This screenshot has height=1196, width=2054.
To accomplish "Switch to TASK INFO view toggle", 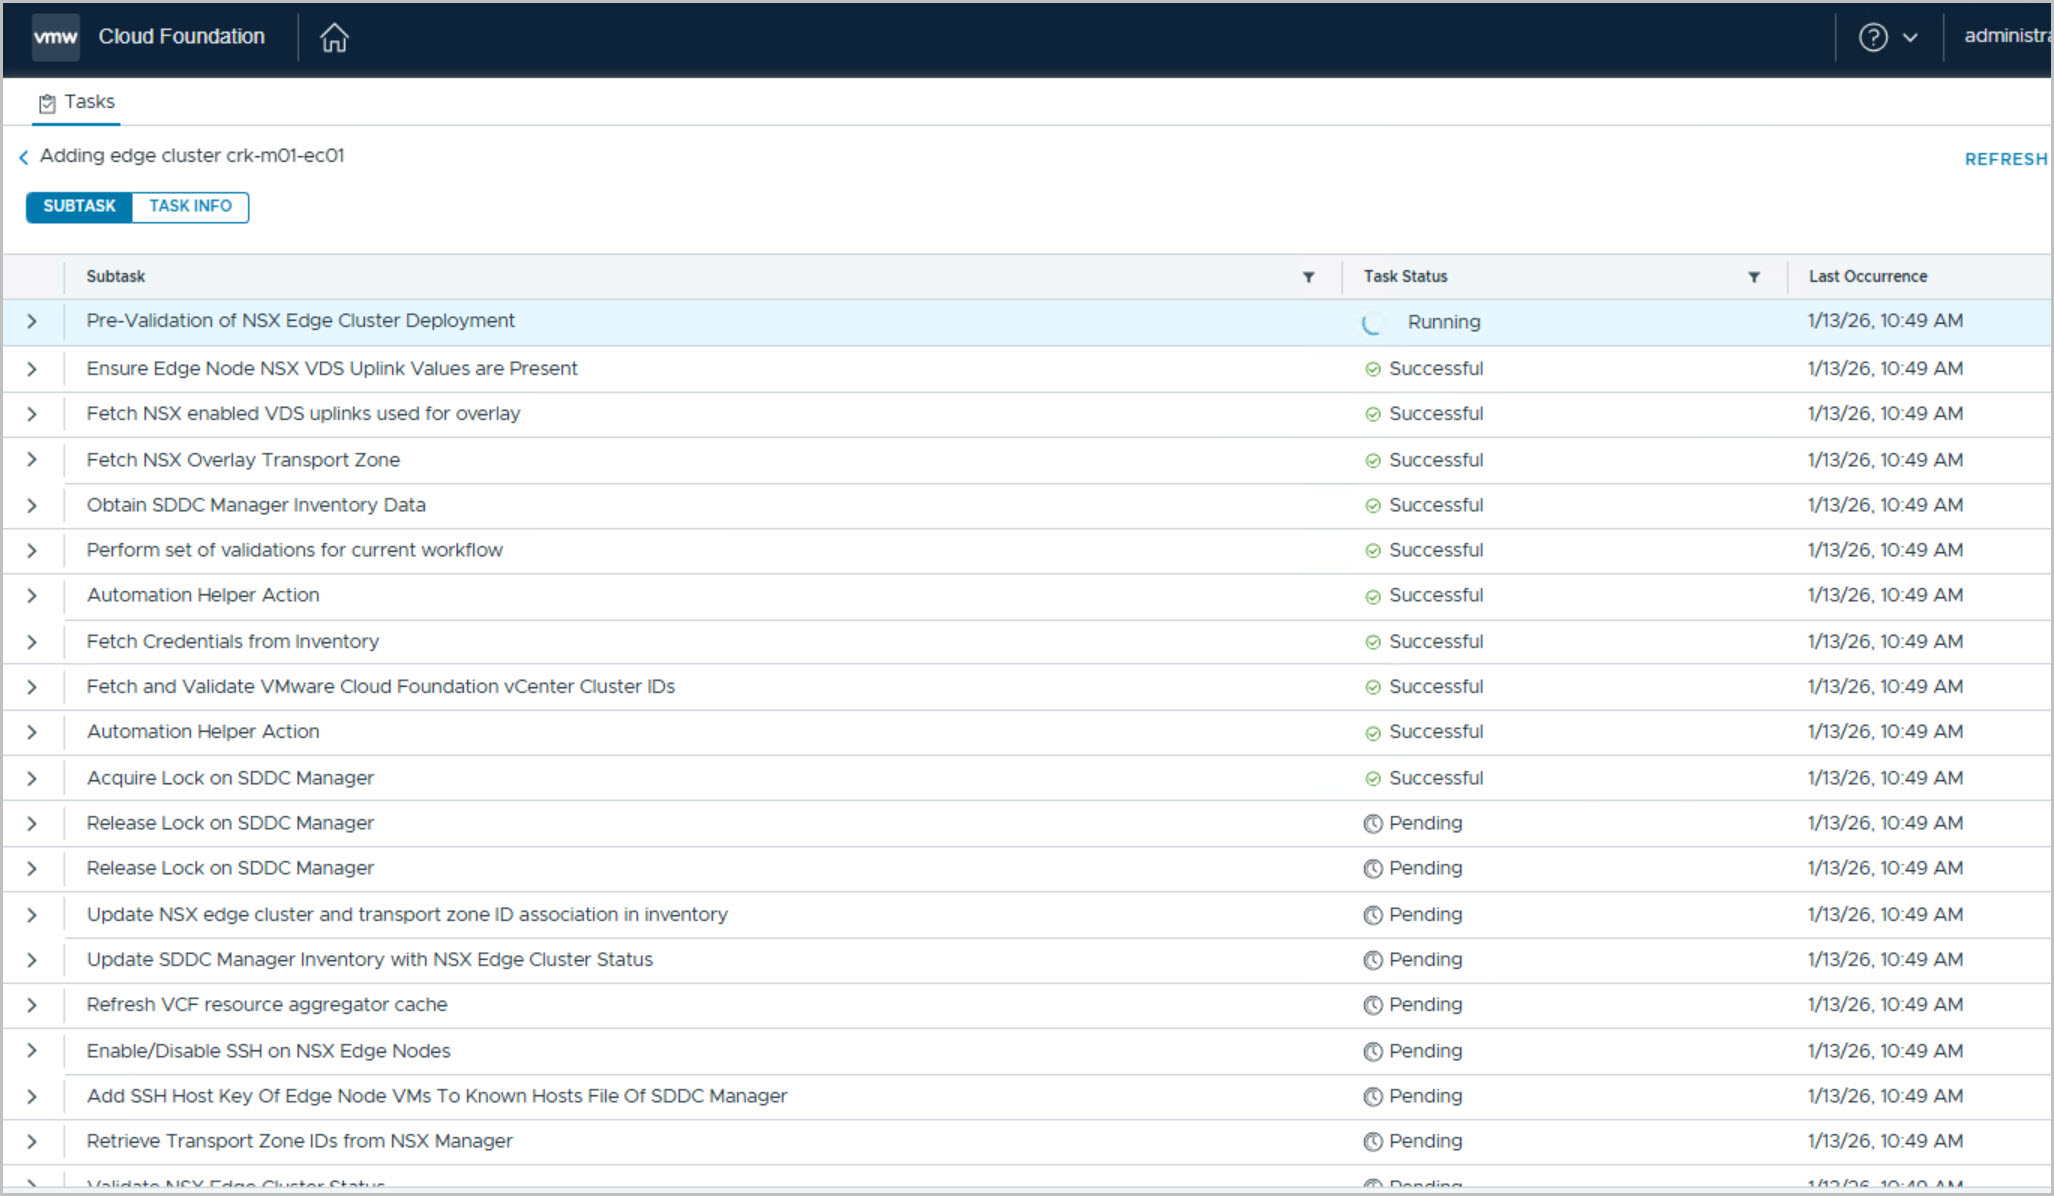I will pos(190,206).
